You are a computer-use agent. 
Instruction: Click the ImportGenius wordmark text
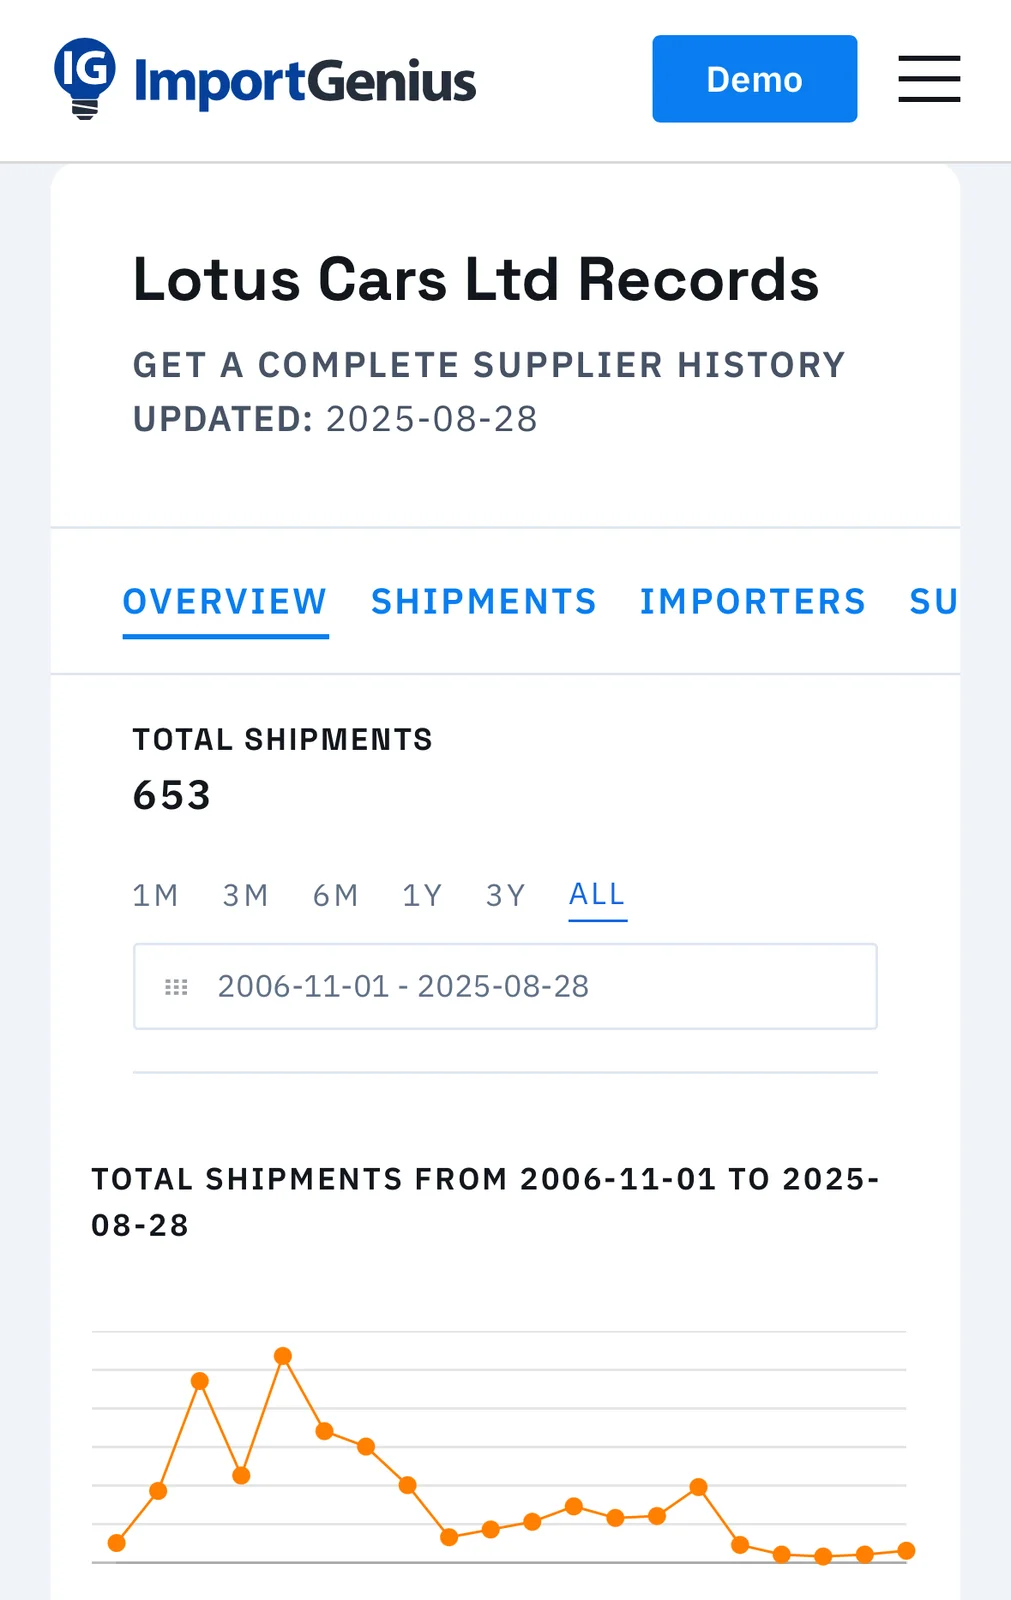coord(305,82)
